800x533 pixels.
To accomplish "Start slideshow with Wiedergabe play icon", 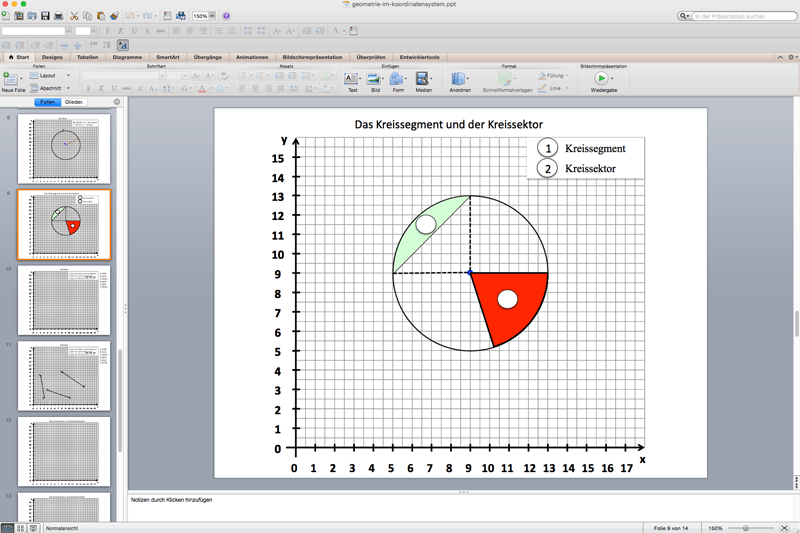I will pos(601,78).
